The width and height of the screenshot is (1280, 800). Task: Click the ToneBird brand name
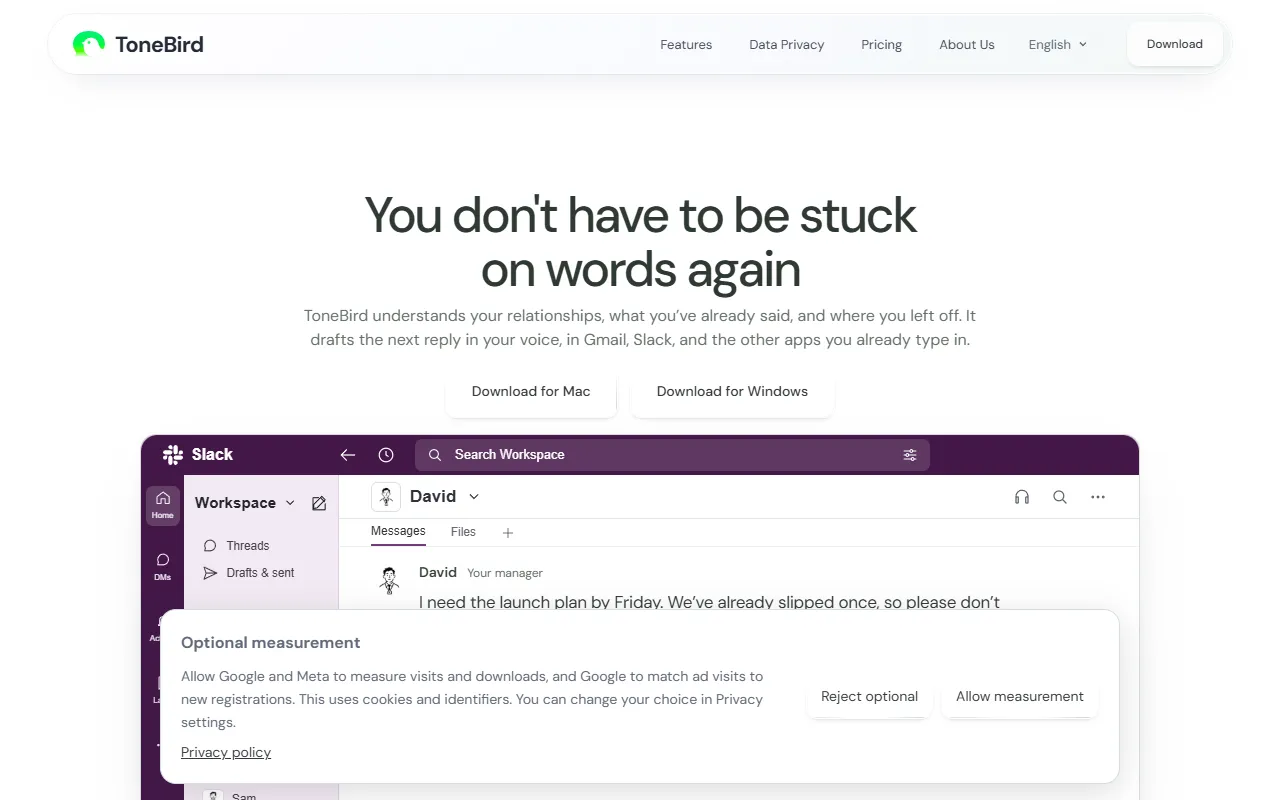point(159,44)
